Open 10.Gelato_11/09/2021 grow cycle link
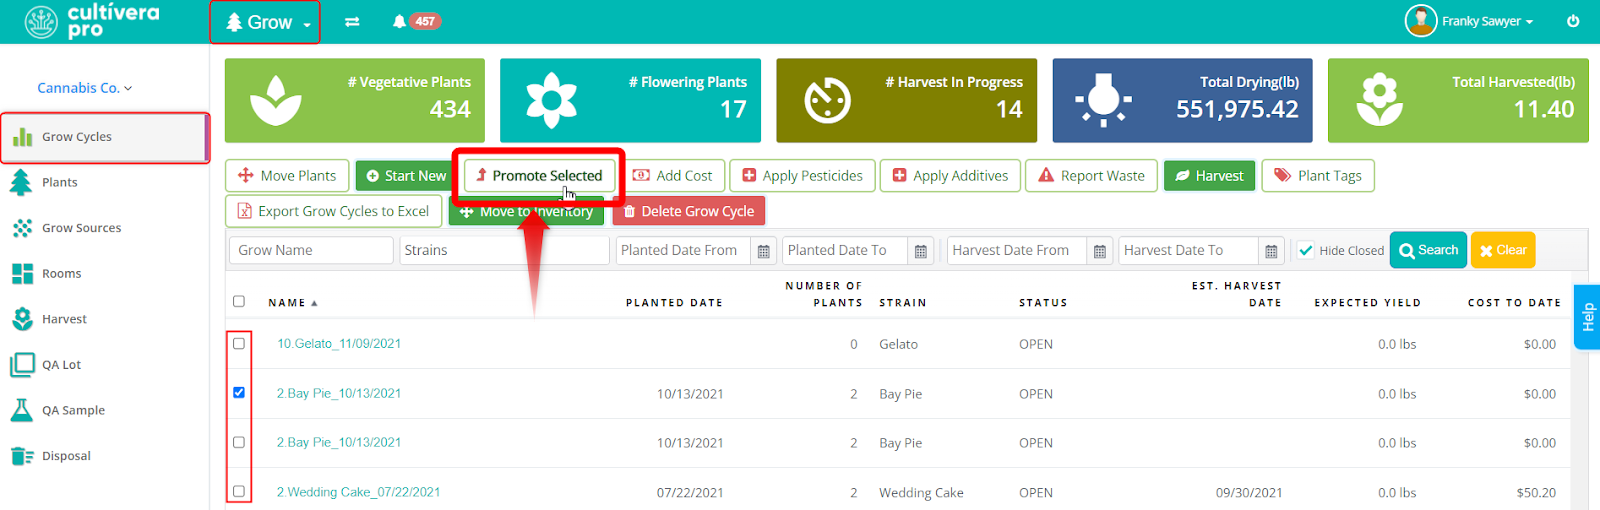This screenshot has height=510, width=1600. pyautogui.click(x=339, y=343)
